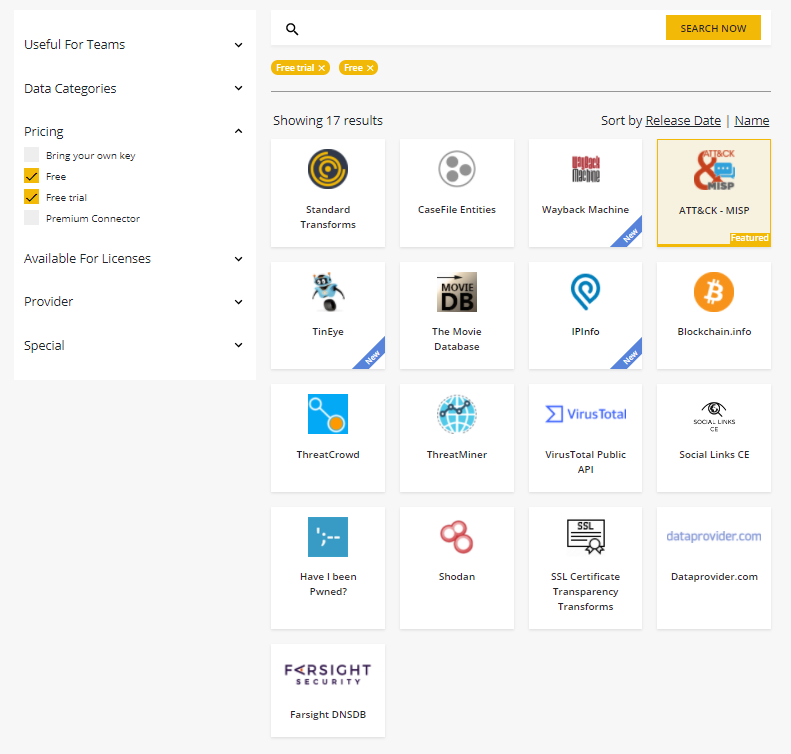
Task: Click the Farsight DNSDB title text
Action: (x=328, y=715)
